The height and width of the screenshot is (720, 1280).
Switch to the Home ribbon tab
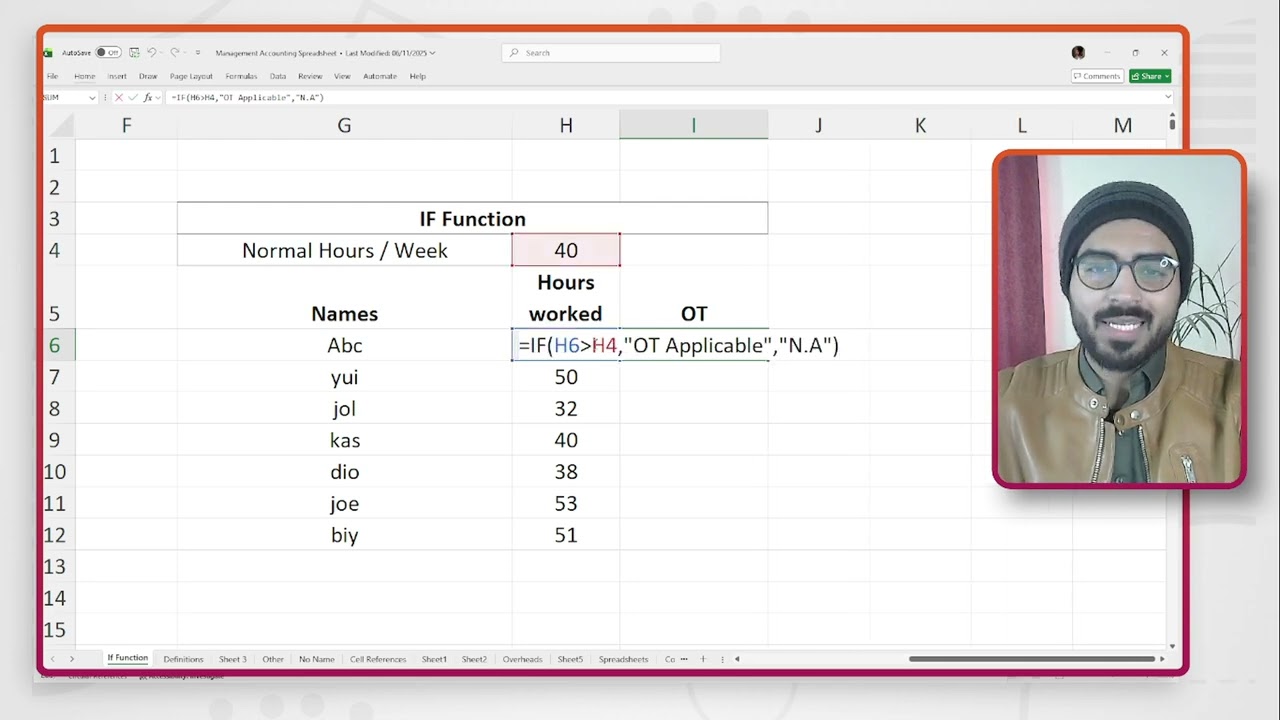[x=85, y=76]
